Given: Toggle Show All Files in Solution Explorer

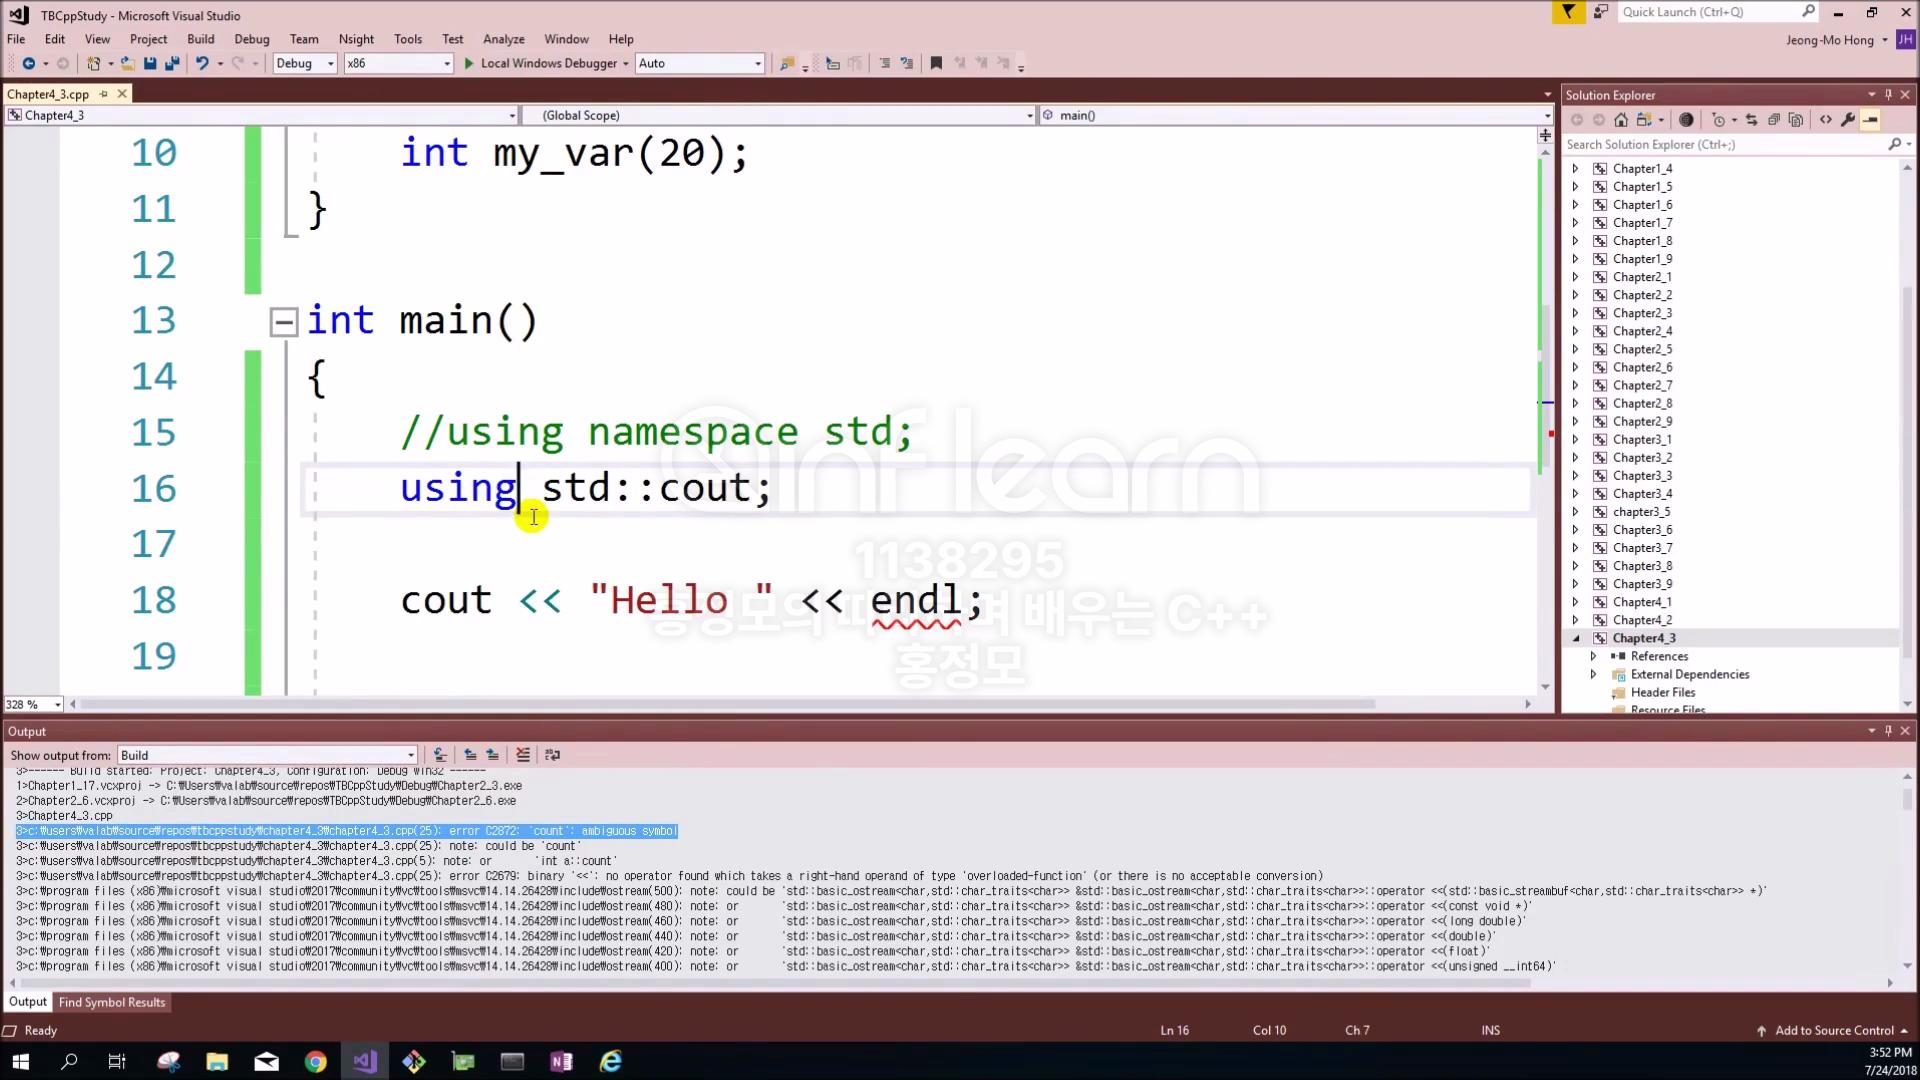Looking at the screenshot, I should [1796, 120].
